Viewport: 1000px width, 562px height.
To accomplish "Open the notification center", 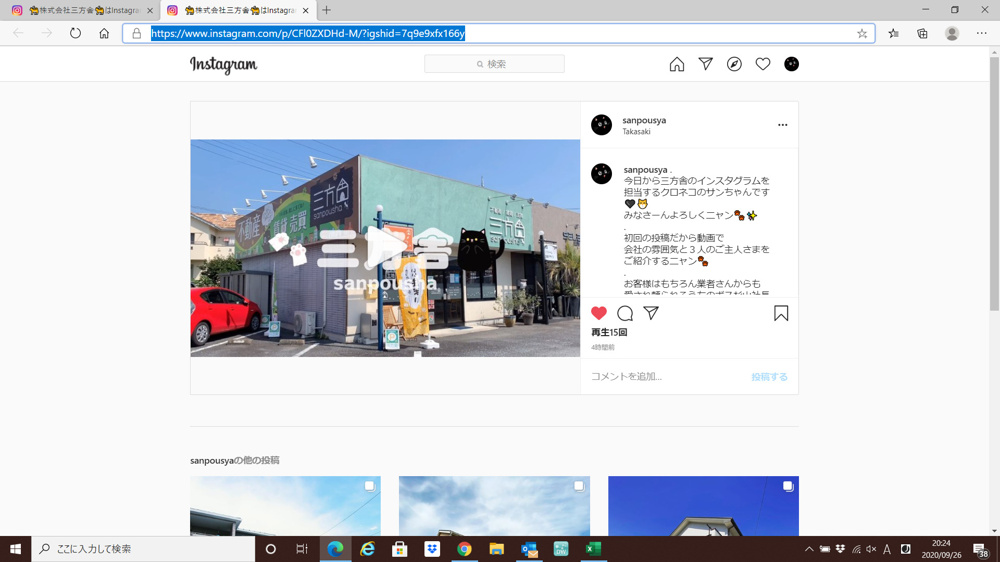I will click(982, 549).
